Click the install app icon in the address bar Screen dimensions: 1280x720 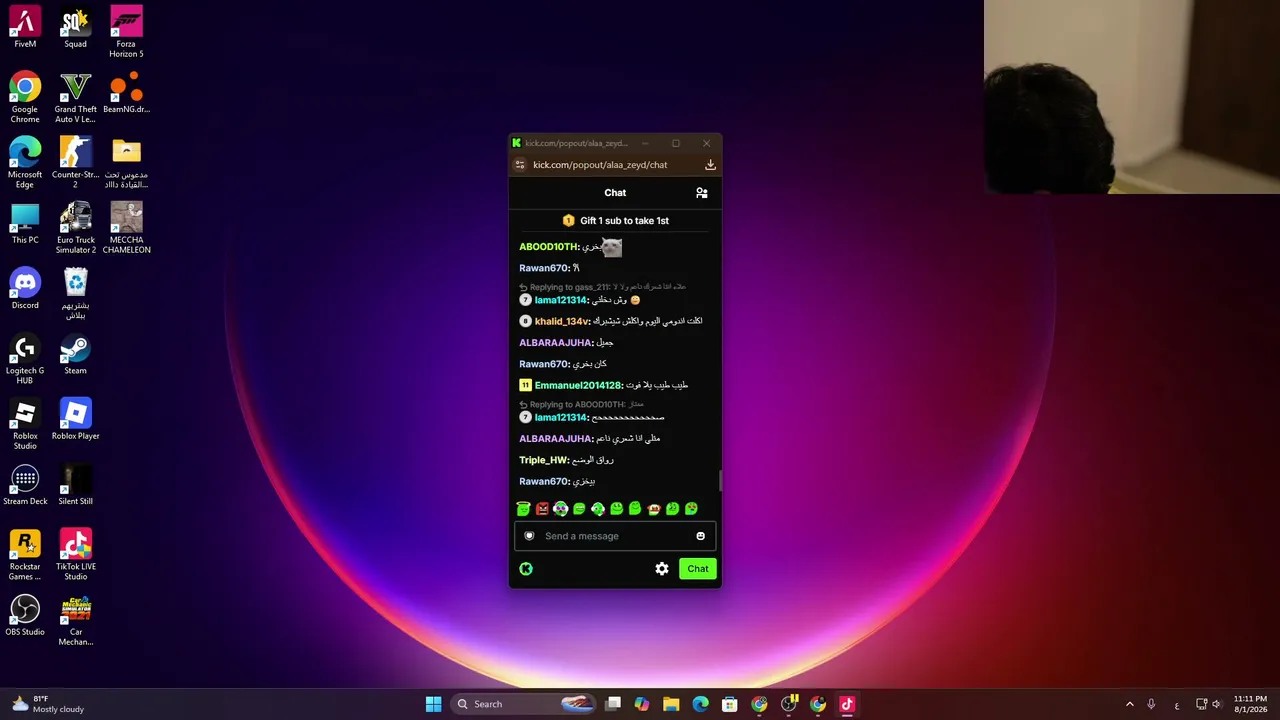click(x=710, y=165)
